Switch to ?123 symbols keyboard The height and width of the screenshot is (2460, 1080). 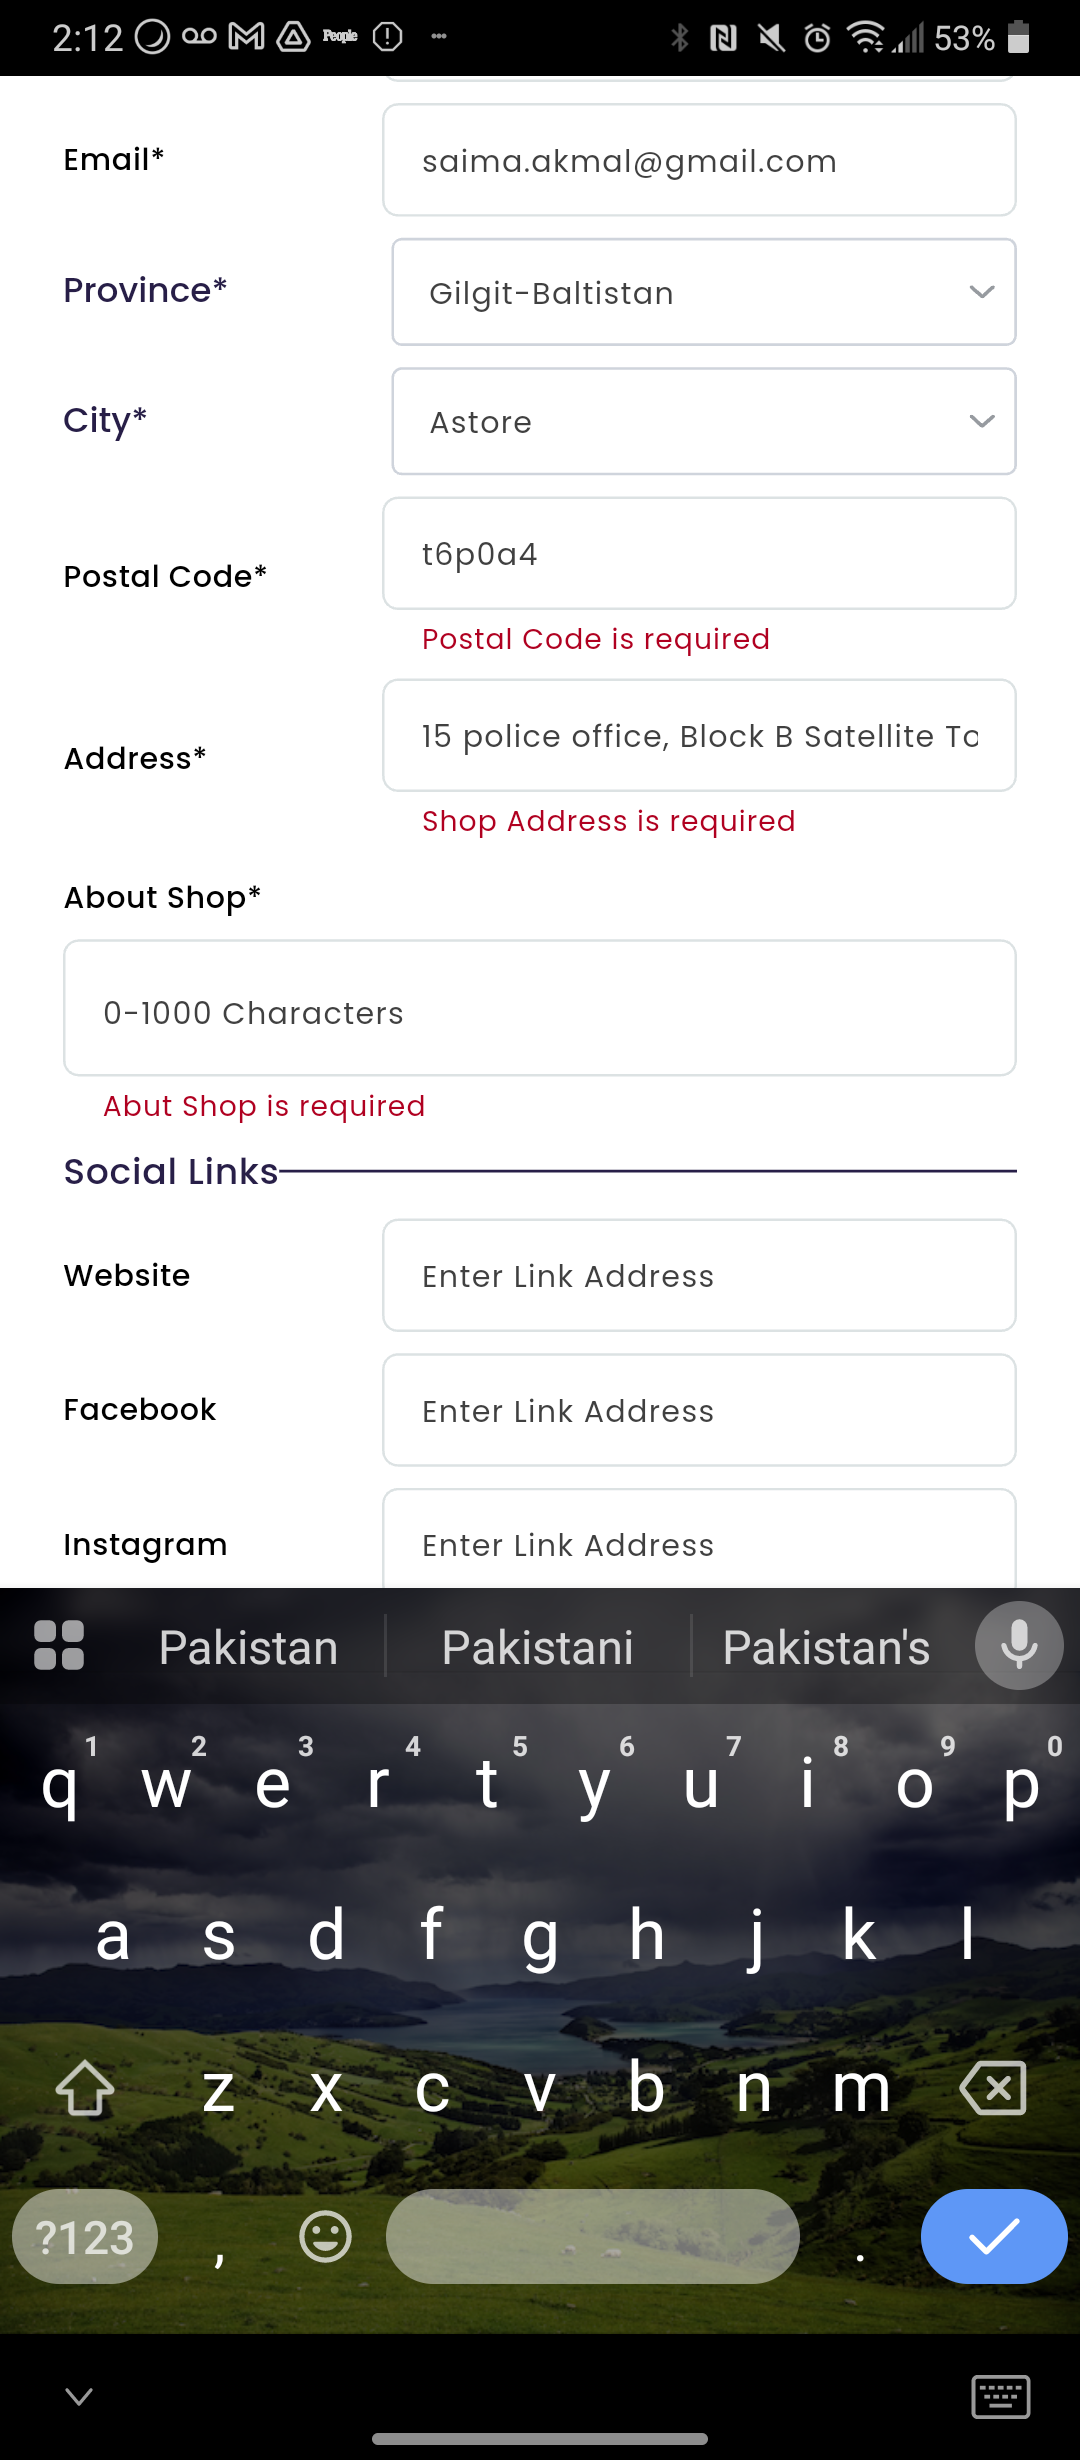[85, 2236]
